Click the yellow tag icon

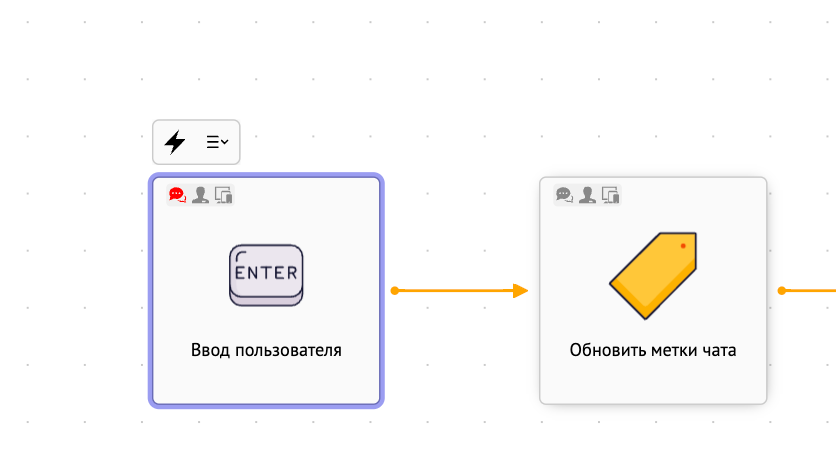tap(653, 276)
